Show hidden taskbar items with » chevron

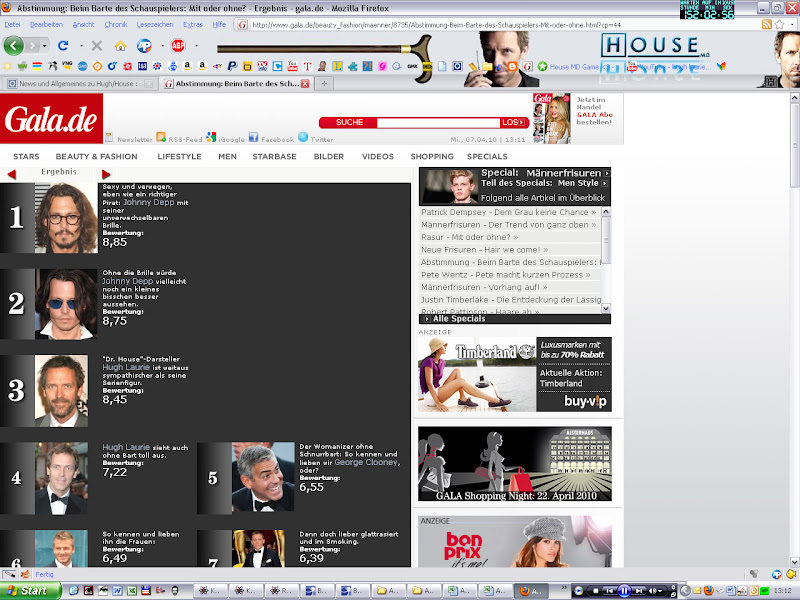(x=564, y=588)
